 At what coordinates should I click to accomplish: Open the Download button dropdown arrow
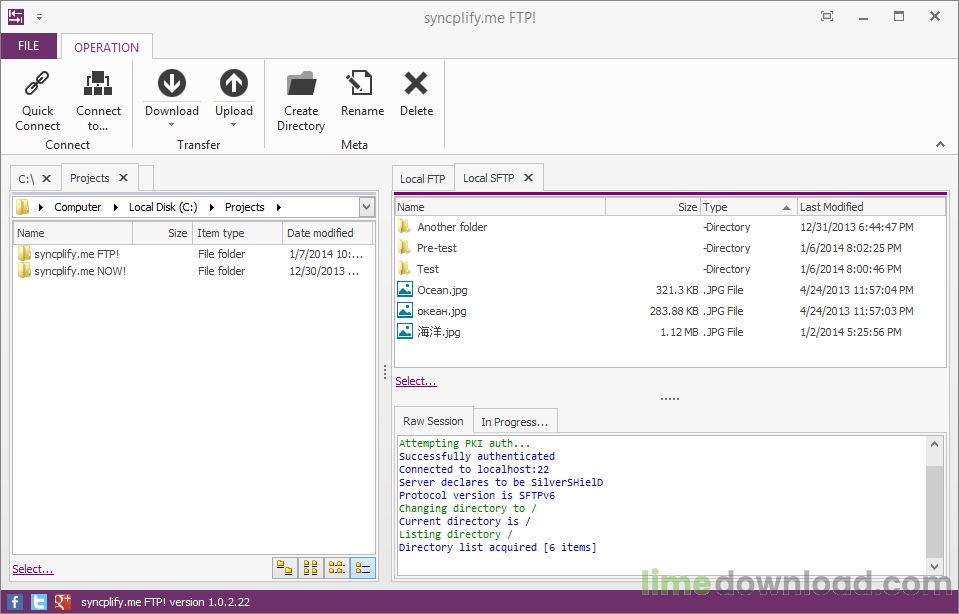pos(171,125)
